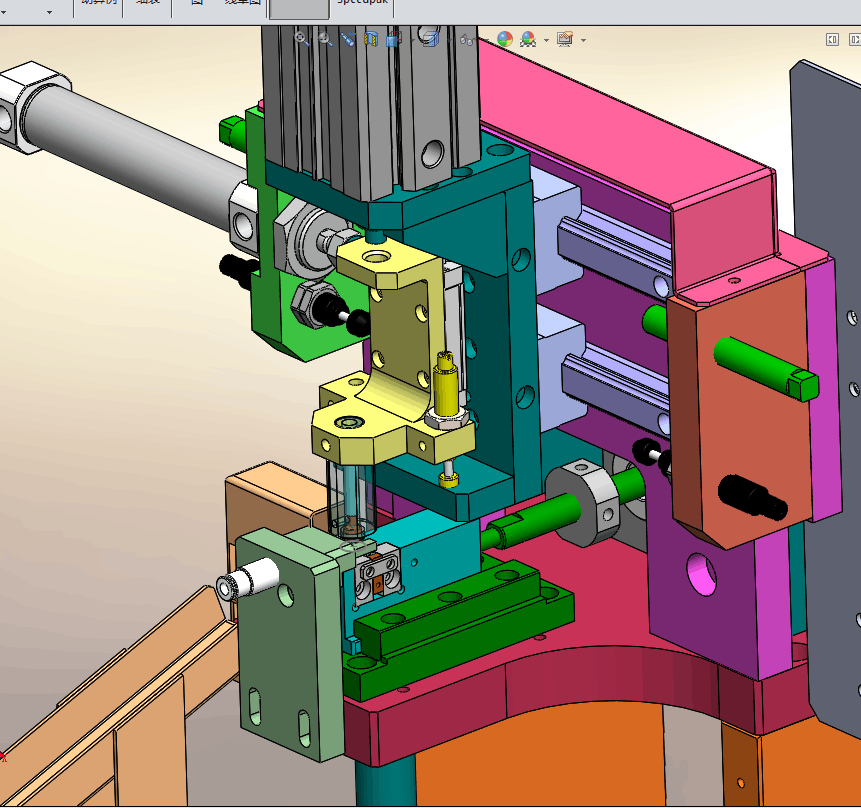Select the yellow C-shaped bracket part
This screenshot has height=808, width=861.
click(404, 330)
